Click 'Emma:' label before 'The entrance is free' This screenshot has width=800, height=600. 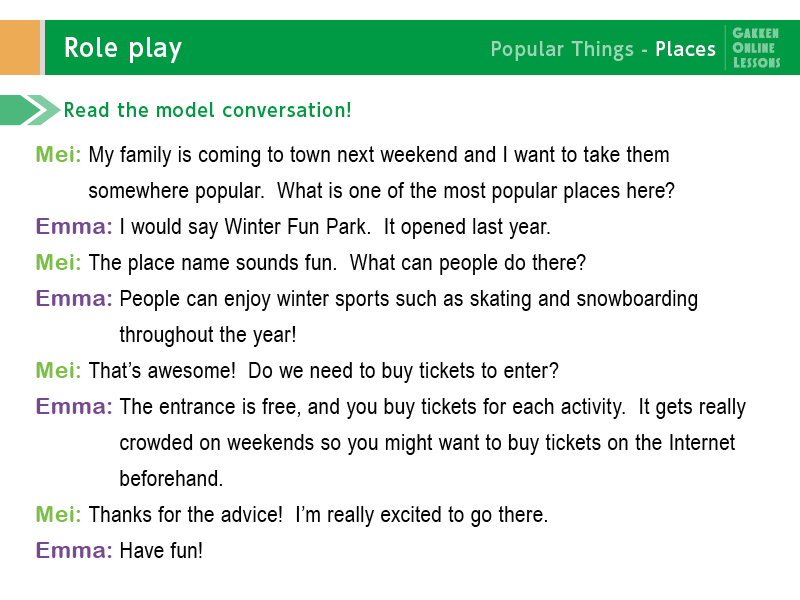tap(74, 407)
